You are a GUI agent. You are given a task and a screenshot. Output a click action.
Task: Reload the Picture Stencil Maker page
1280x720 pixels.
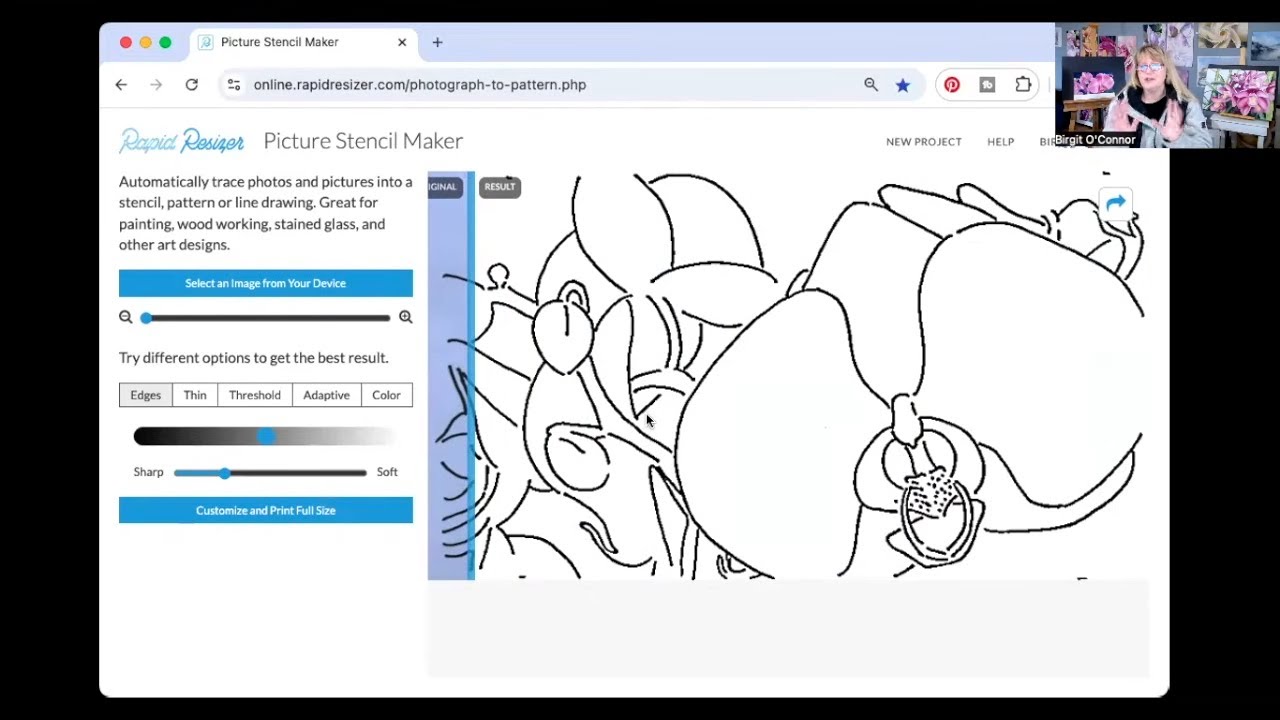tap(191, 85)
